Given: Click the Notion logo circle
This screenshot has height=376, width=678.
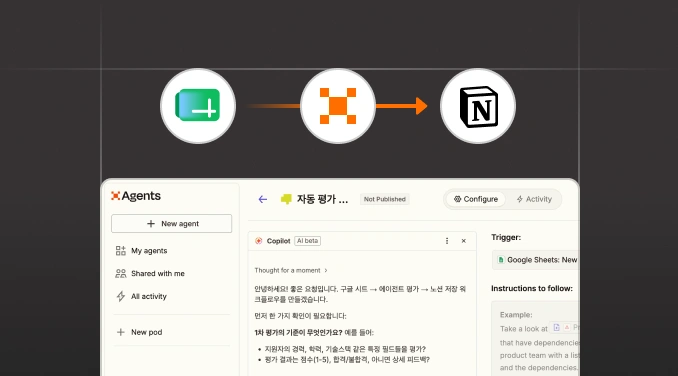Looking at the screenshot, I should 478,106.
